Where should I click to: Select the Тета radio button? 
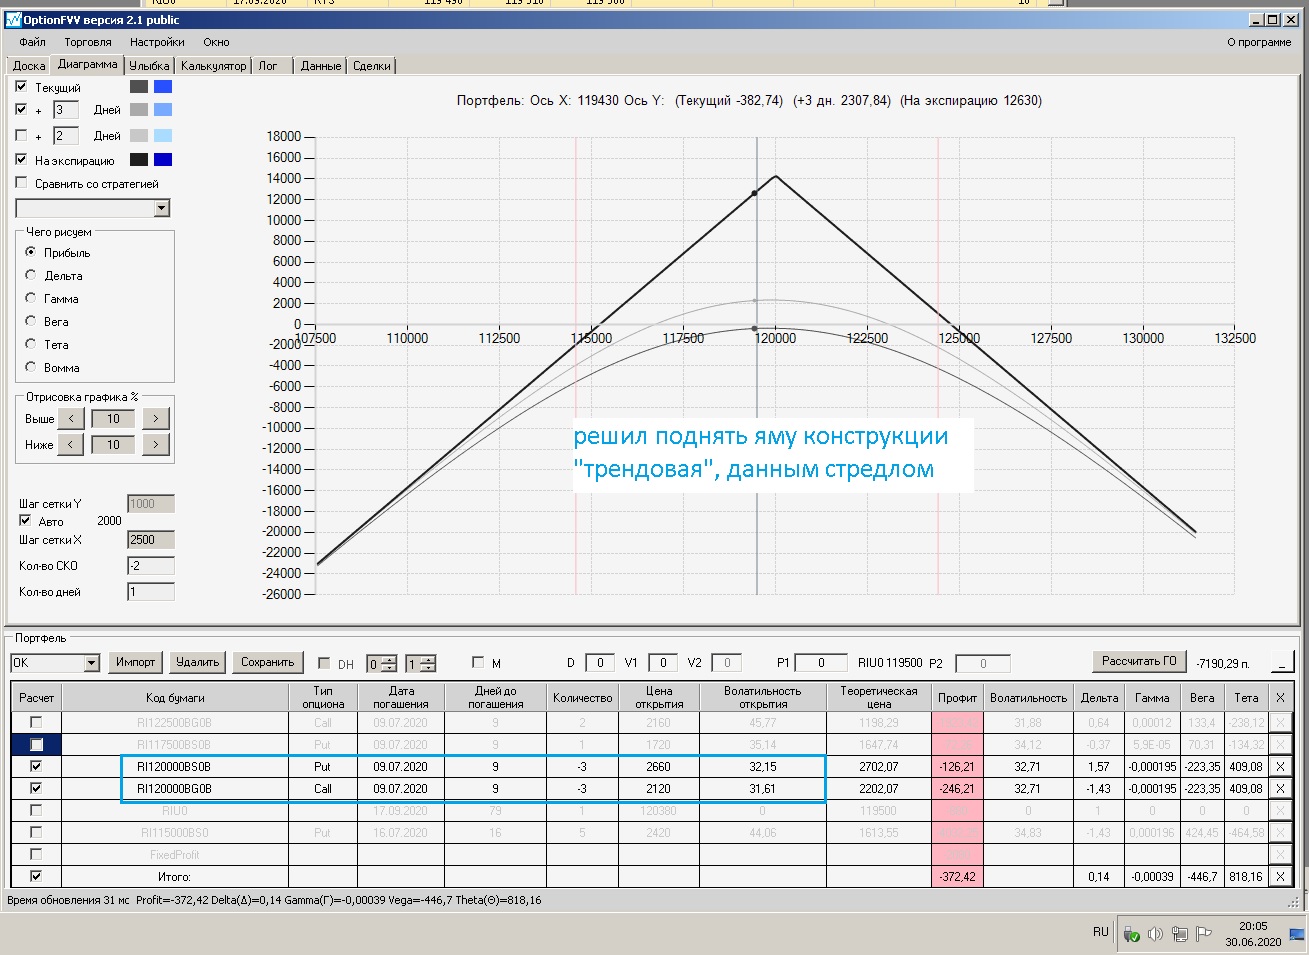[31, 344]
